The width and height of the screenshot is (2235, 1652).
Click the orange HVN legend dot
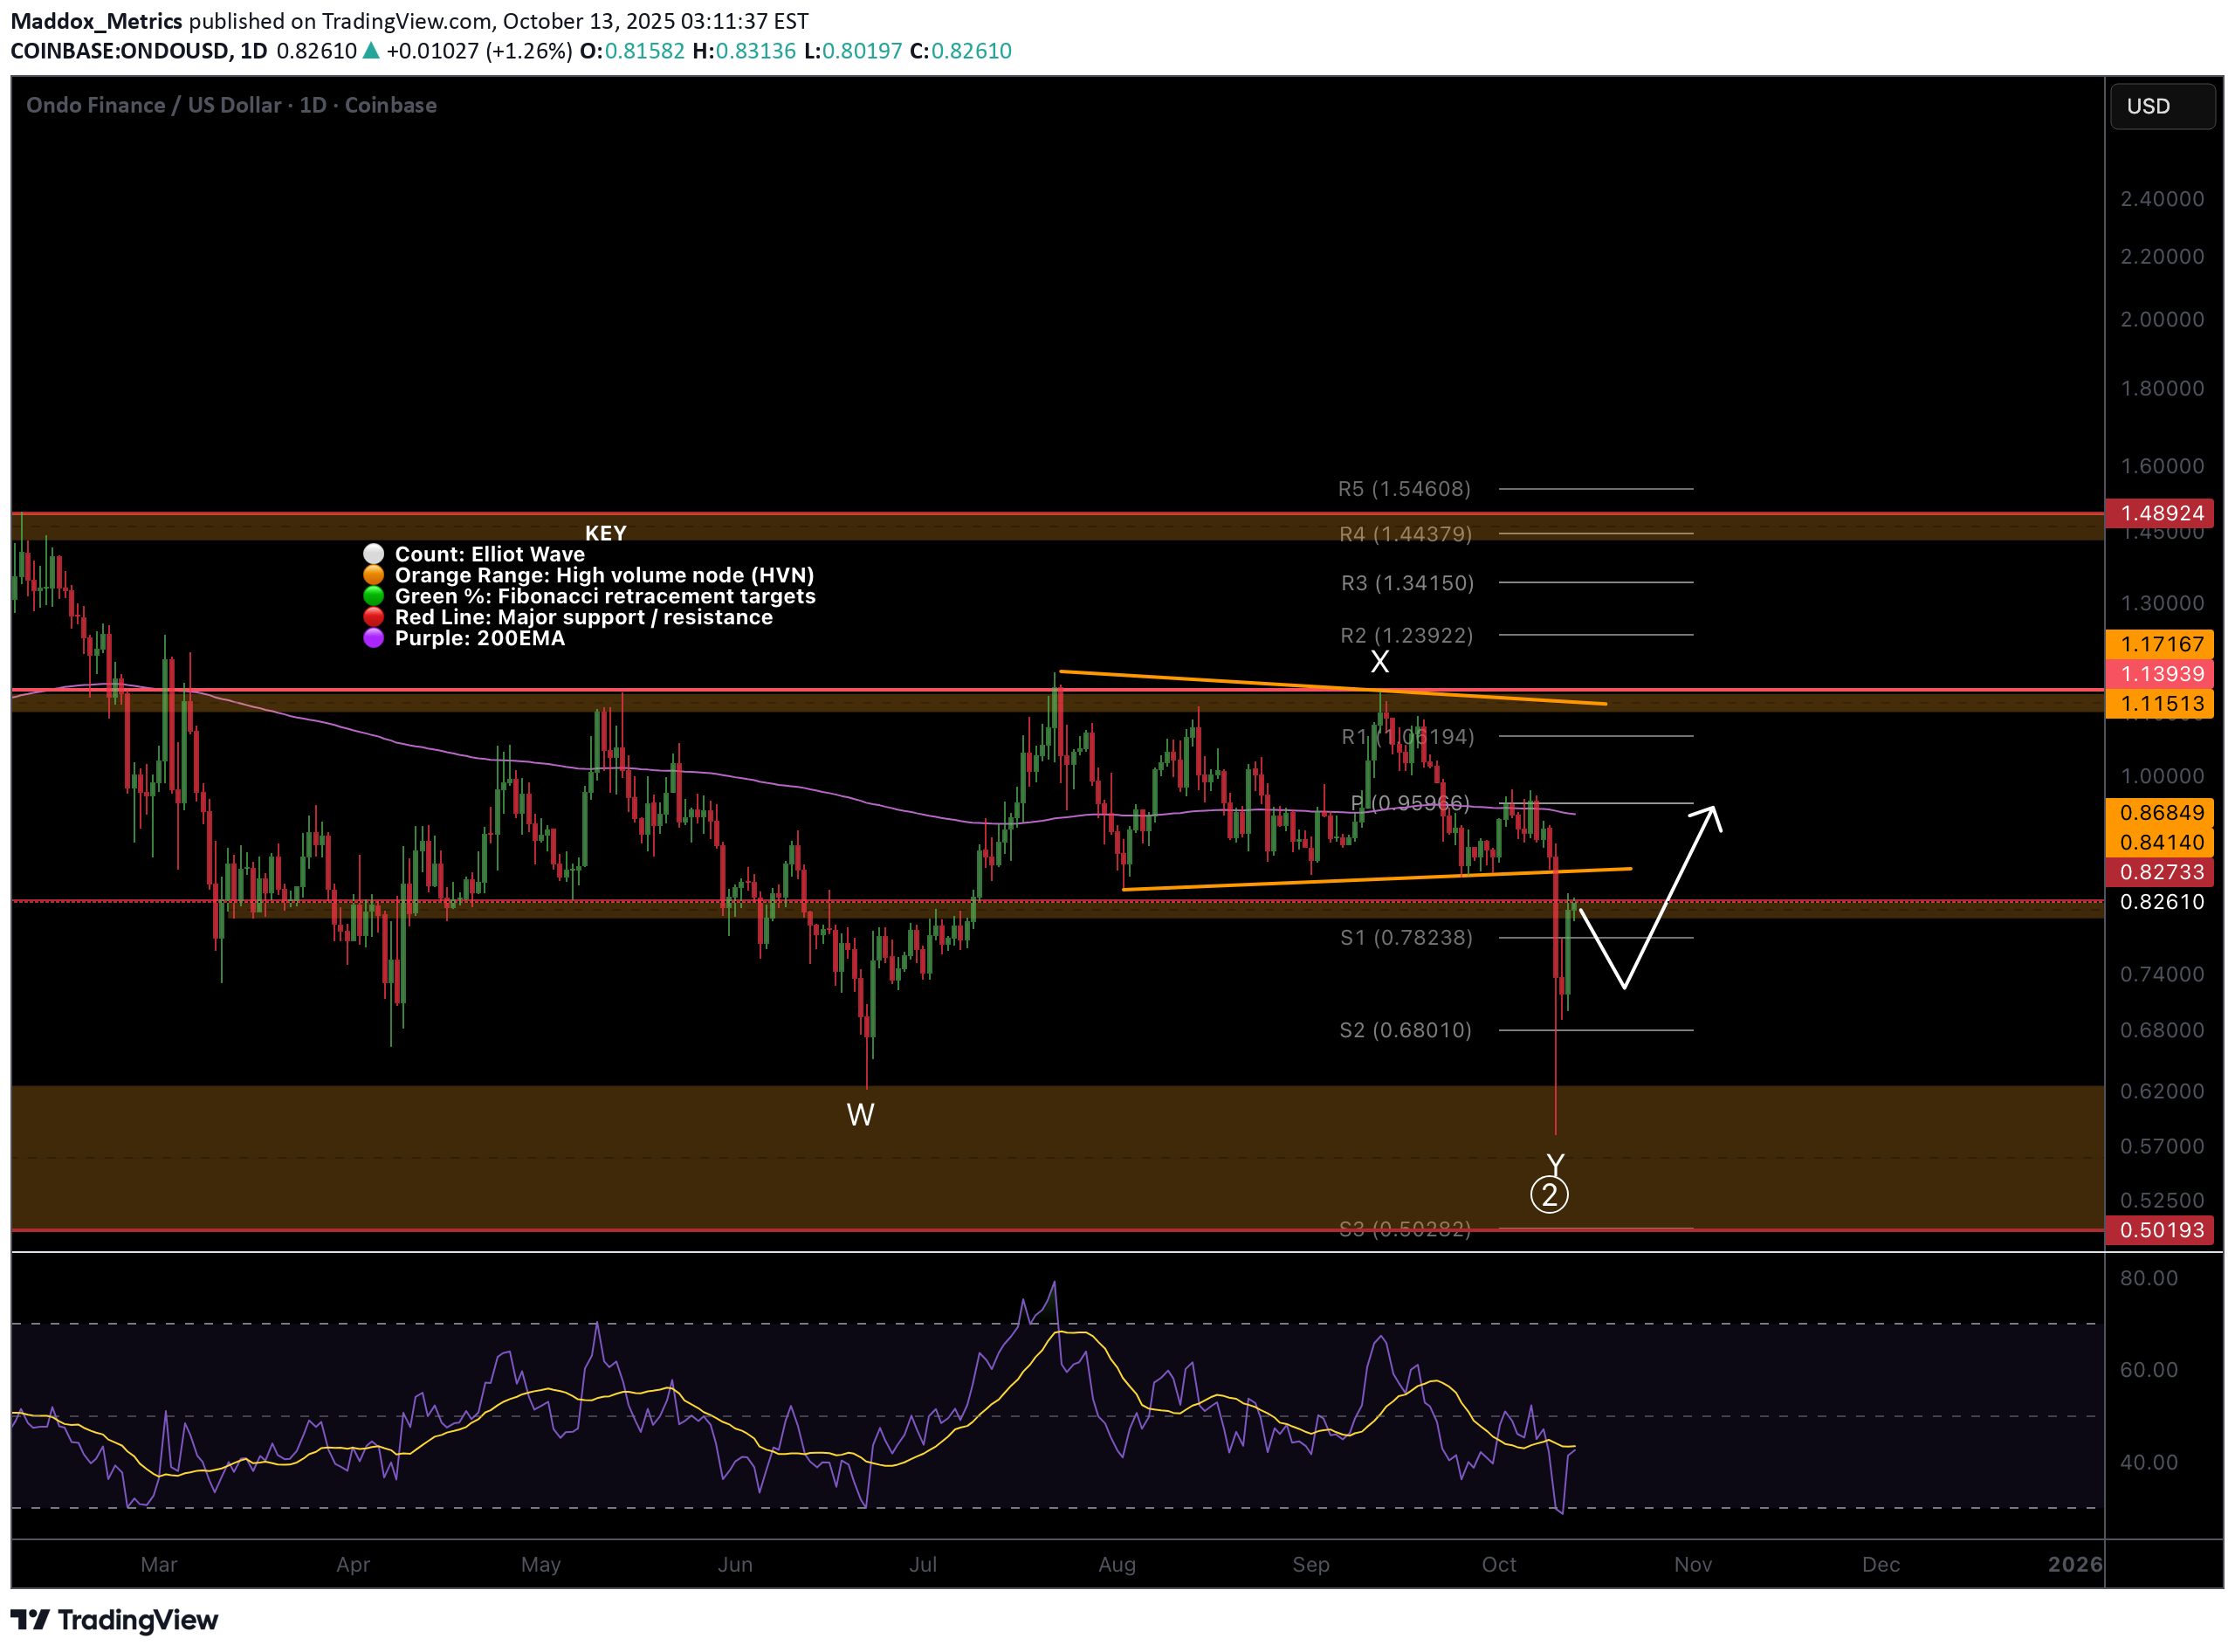(x=373, y=575)
